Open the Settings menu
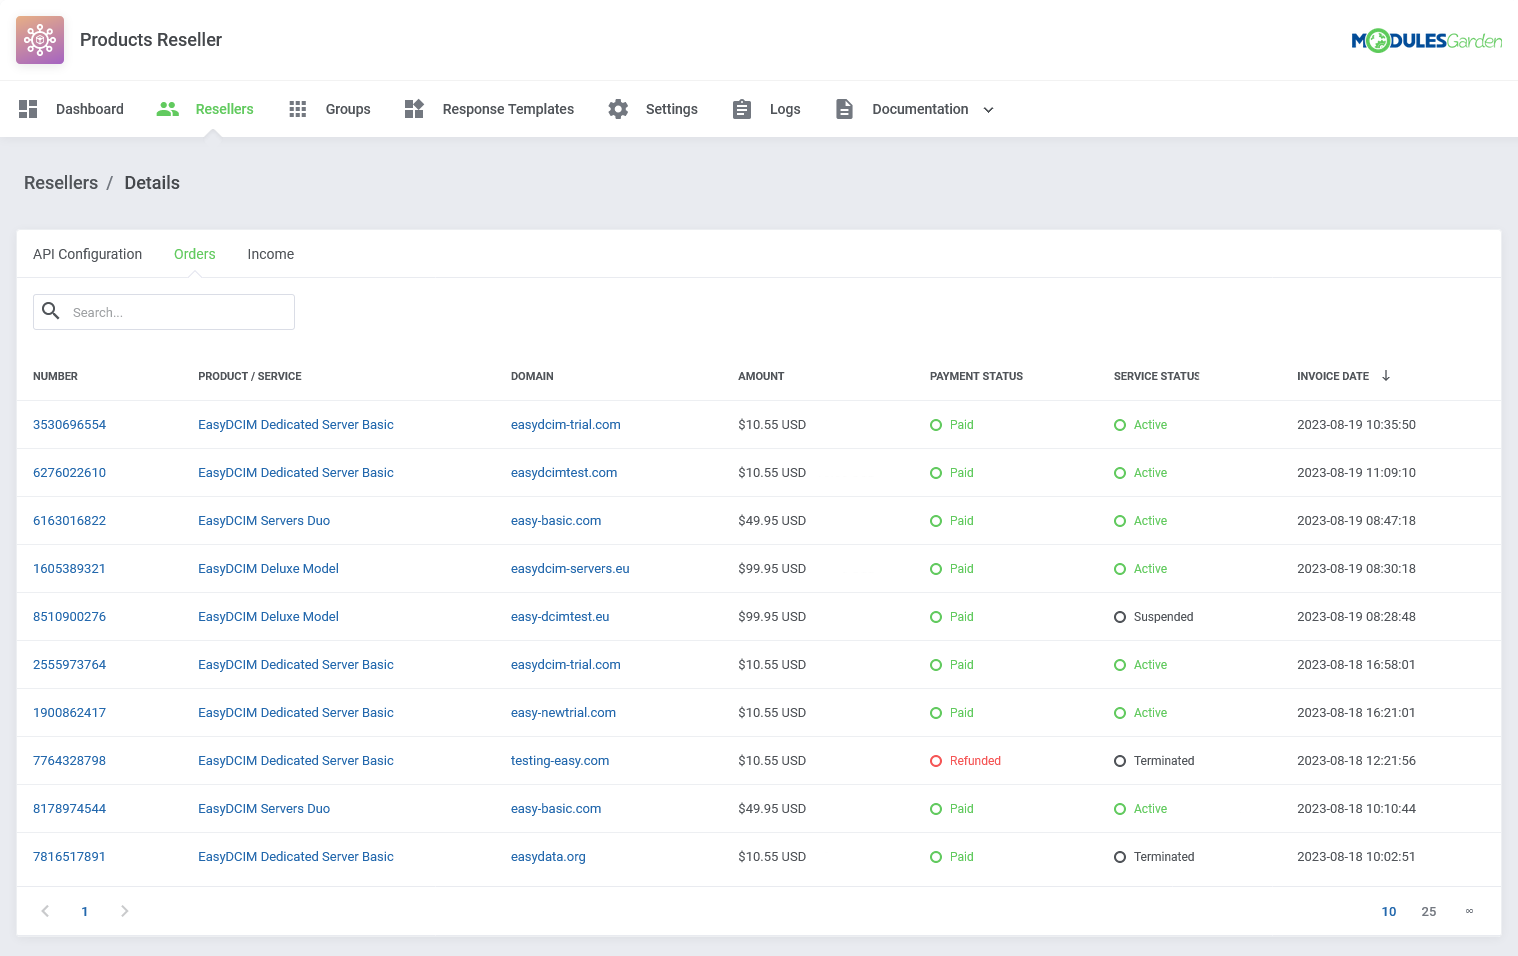The image size is (1518, 956). (x=672, y=109)
